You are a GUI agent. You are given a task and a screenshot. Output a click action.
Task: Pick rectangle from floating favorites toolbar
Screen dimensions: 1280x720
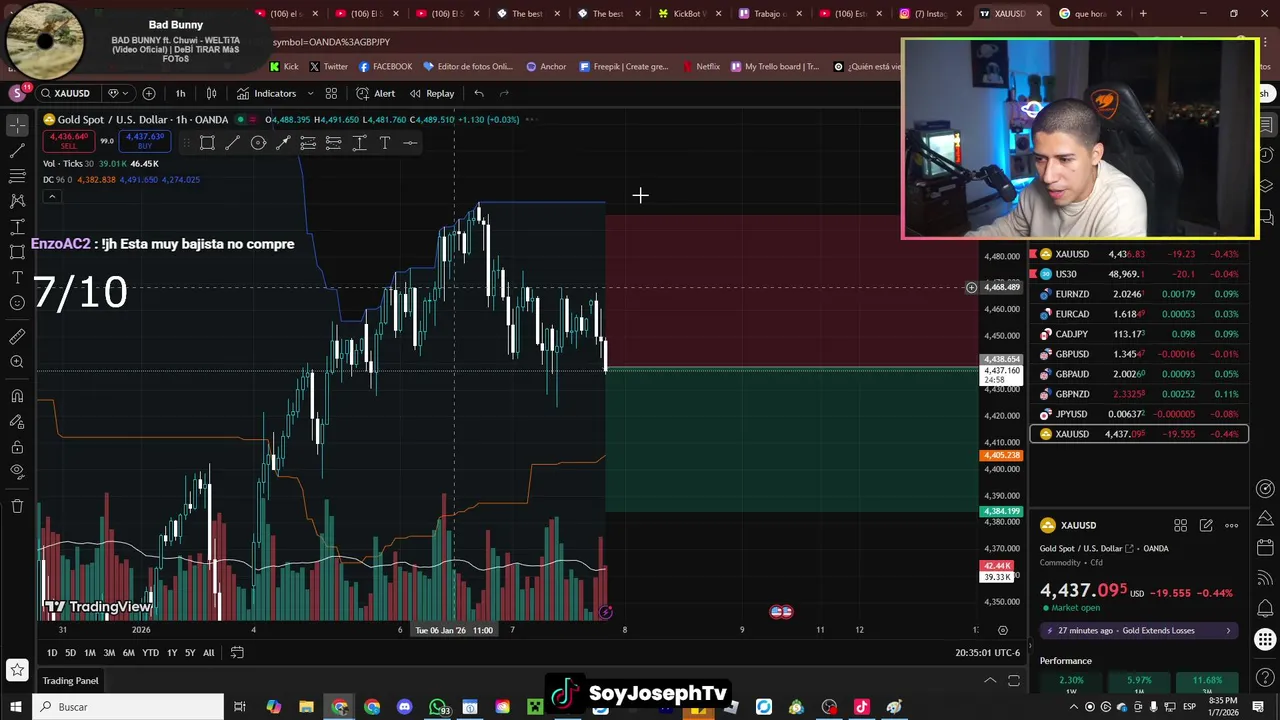(207, 143)
